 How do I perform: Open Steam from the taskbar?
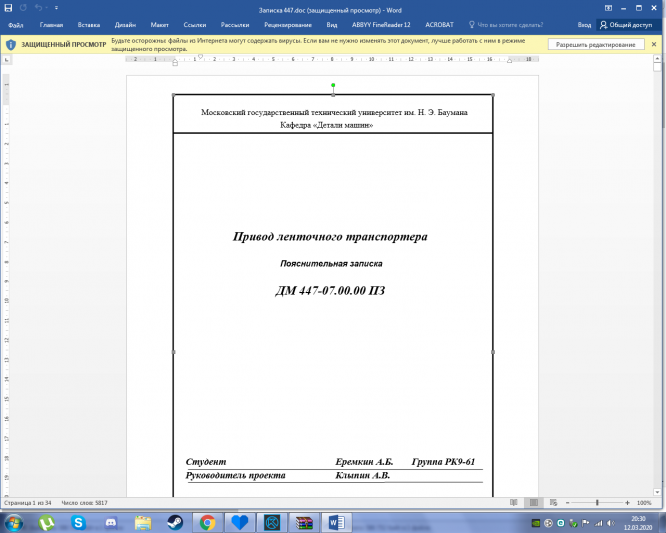tap(175, 522)
